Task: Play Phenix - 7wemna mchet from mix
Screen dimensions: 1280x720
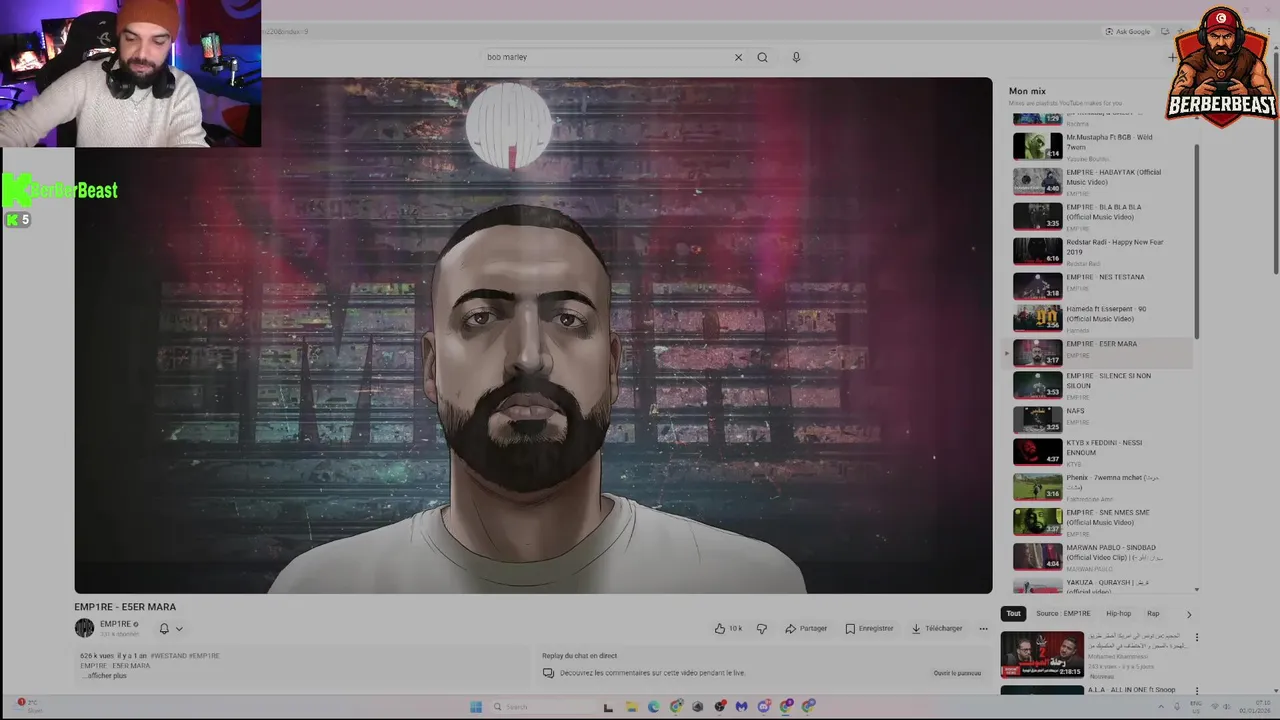Action: point(1100,487)
